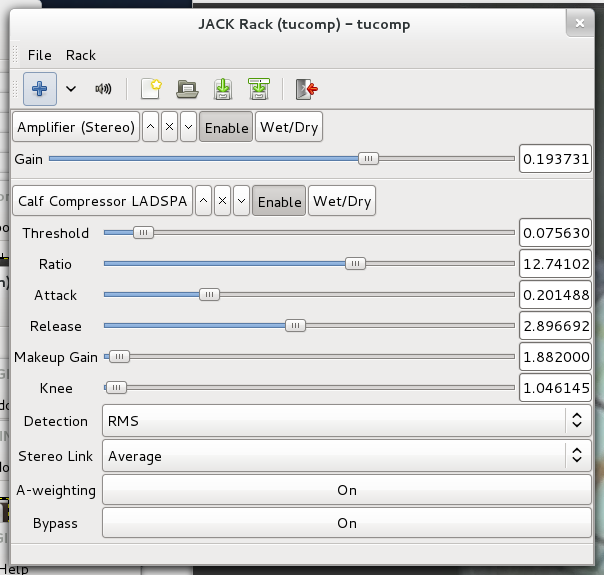The image size is (604, 575).
Task: Click the Save As icon in toolbar
Action: (259, 89)
